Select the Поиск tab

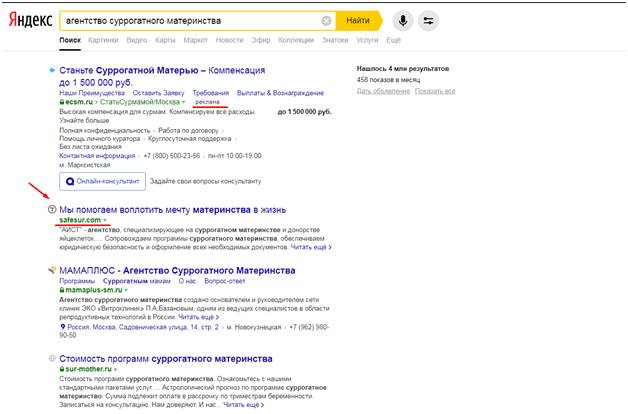tap(70, 40)
